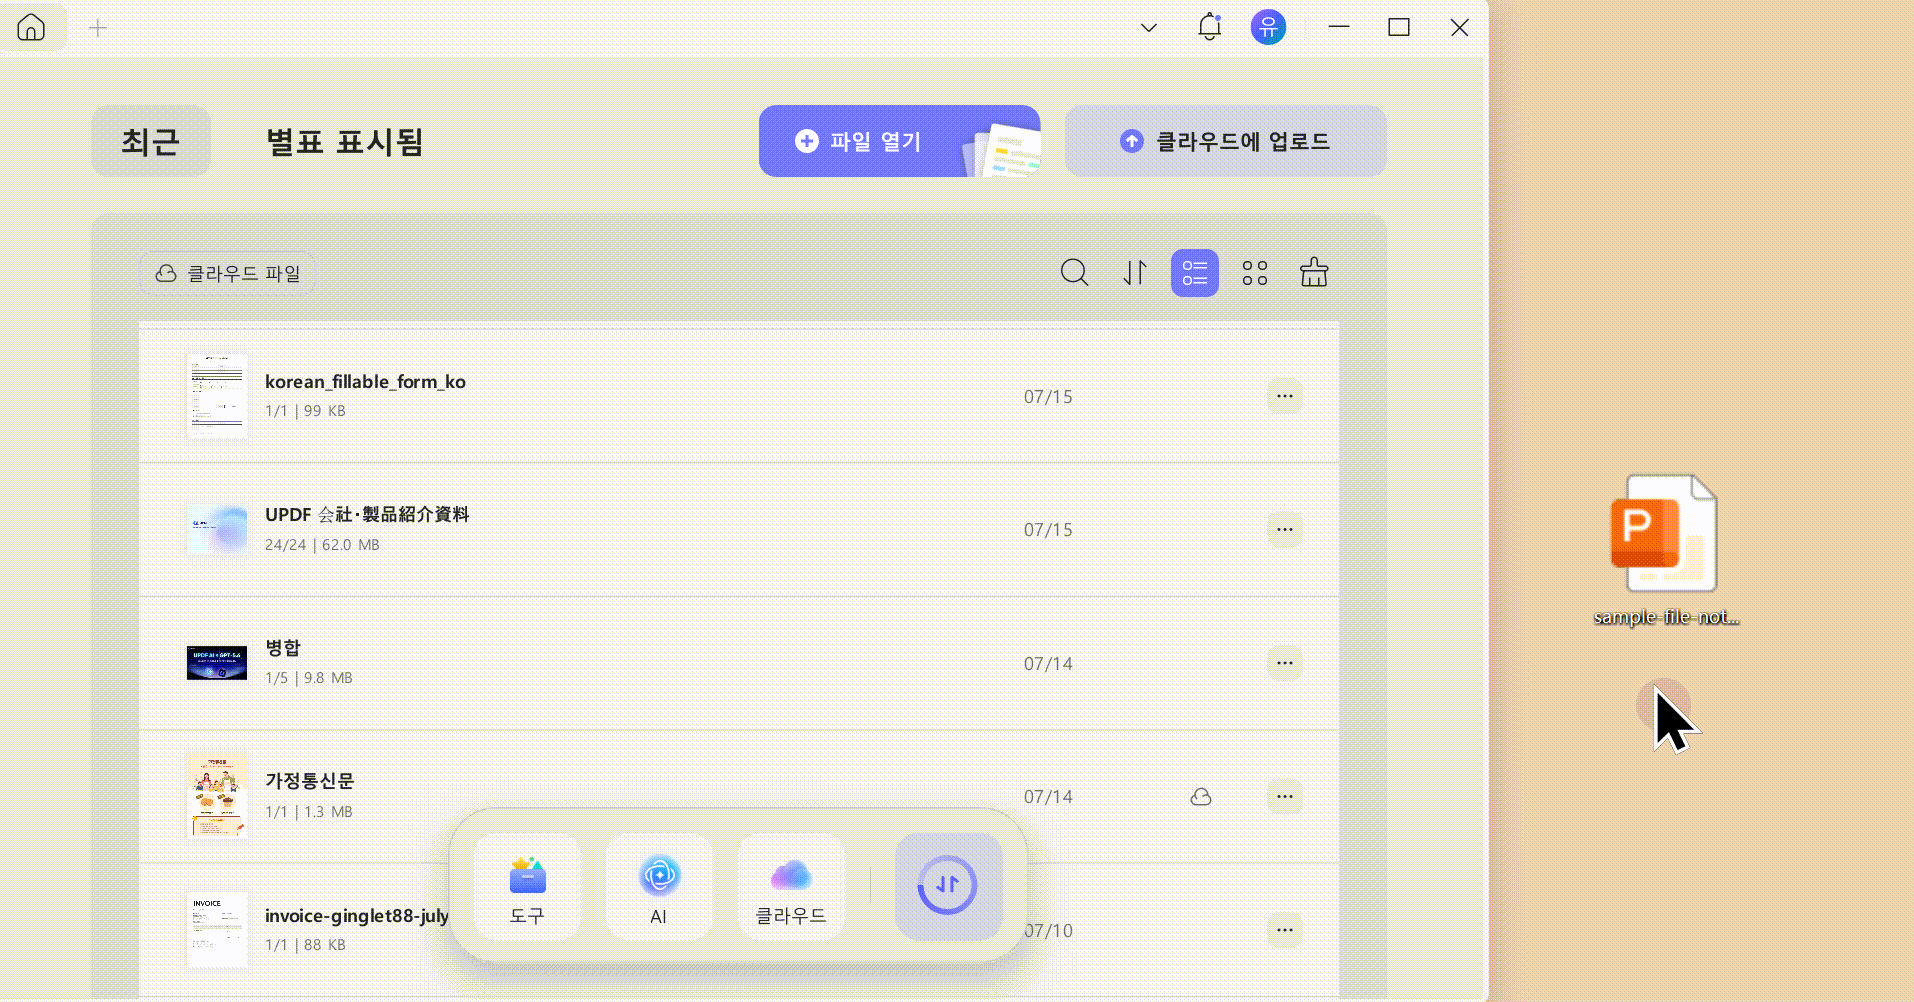
Task: Expand the tab list dropdown chevron
Action: (x=1149, y=28)
